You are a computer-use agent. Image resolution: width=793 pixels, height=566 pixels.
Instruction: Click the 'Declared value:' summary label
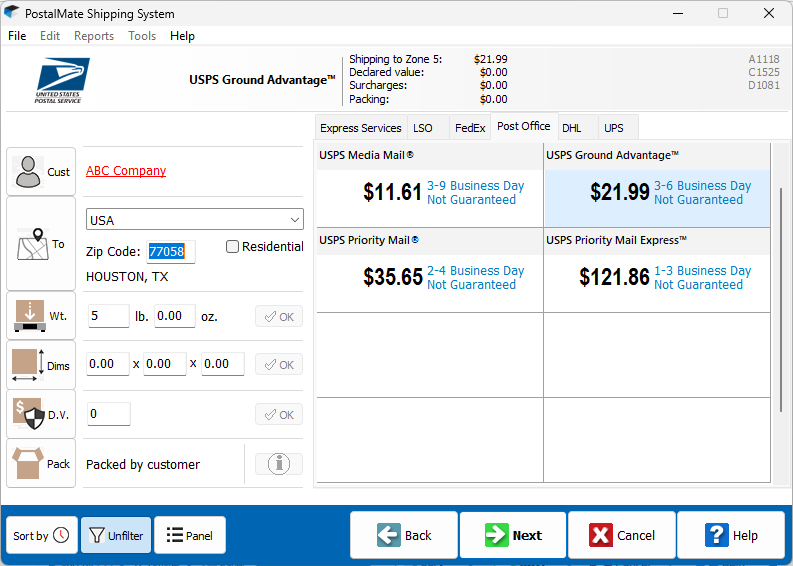(x=386, y=72)
